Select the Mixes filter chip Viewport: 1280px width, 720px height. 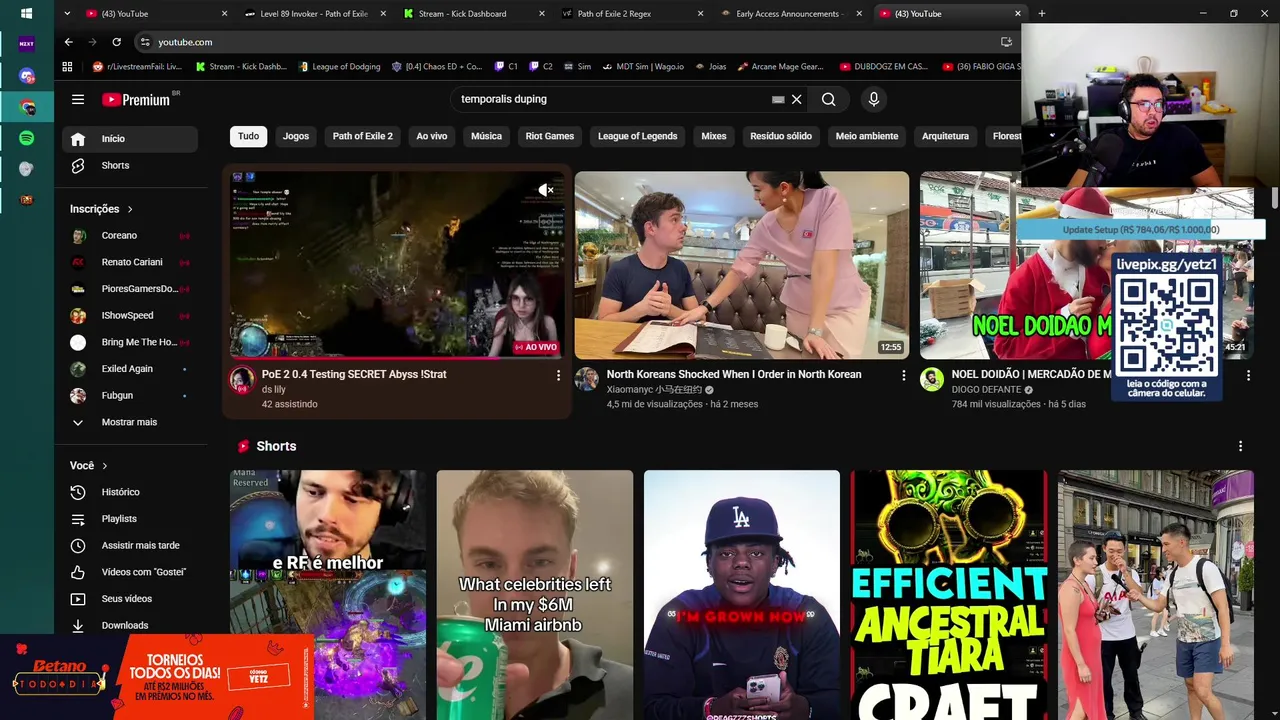714,136
